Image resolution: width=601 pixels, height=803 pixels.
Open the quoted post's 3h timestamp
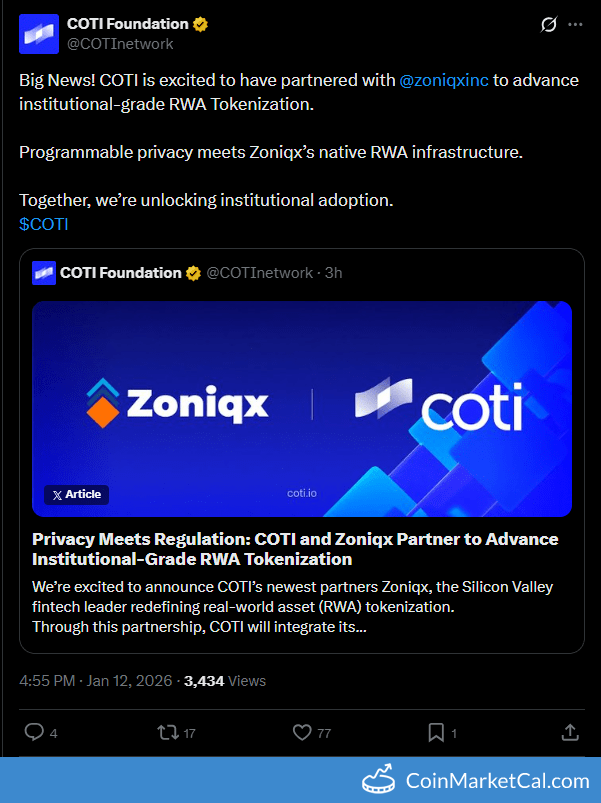point(334,273)
